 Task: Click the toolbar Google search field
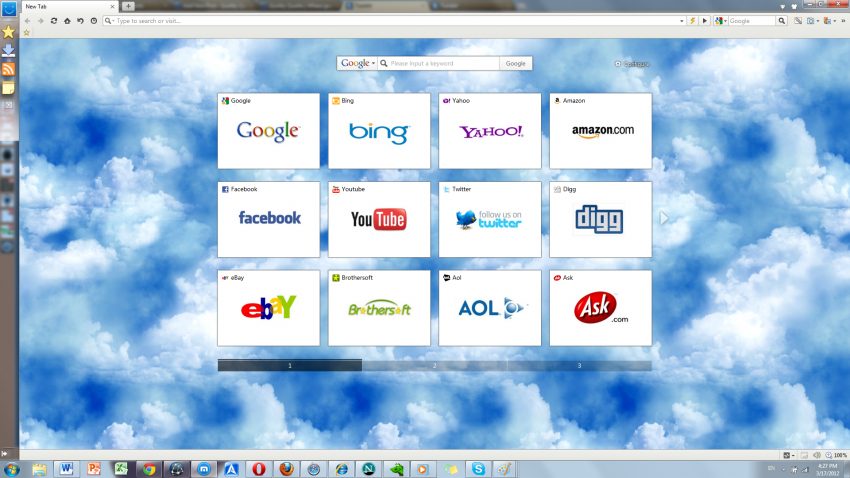coord(752,21)
